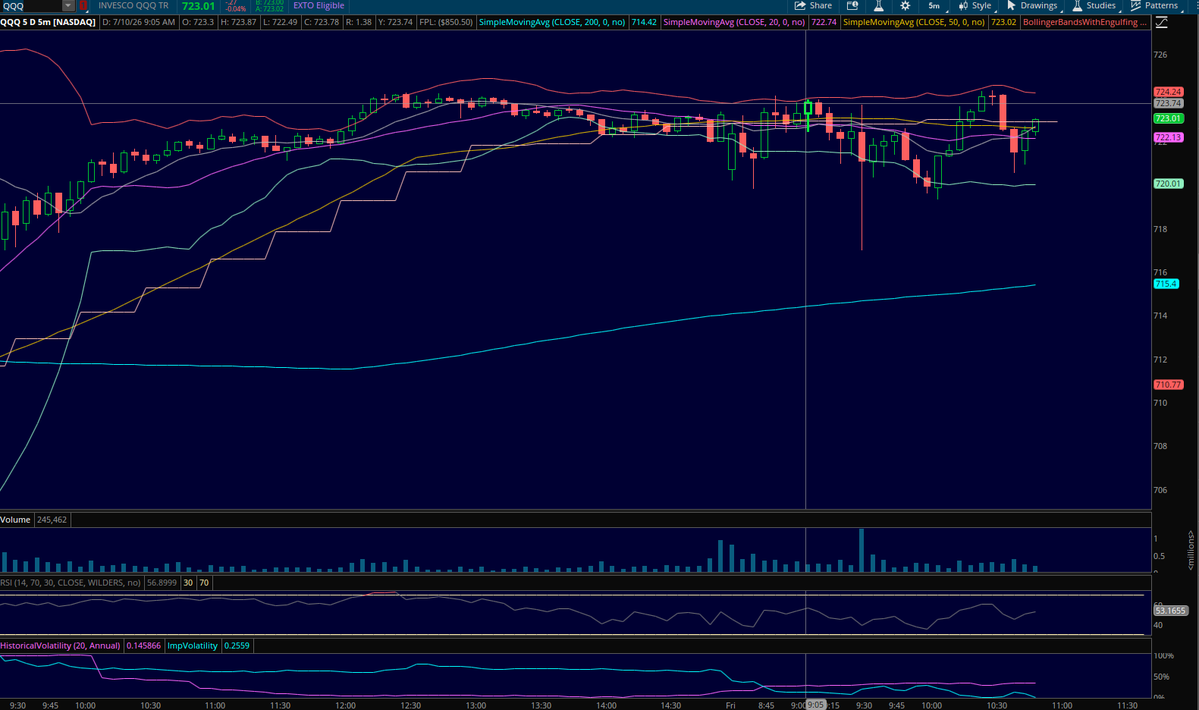Click the RSI 70 overbought value box

(x=204, y=582)
